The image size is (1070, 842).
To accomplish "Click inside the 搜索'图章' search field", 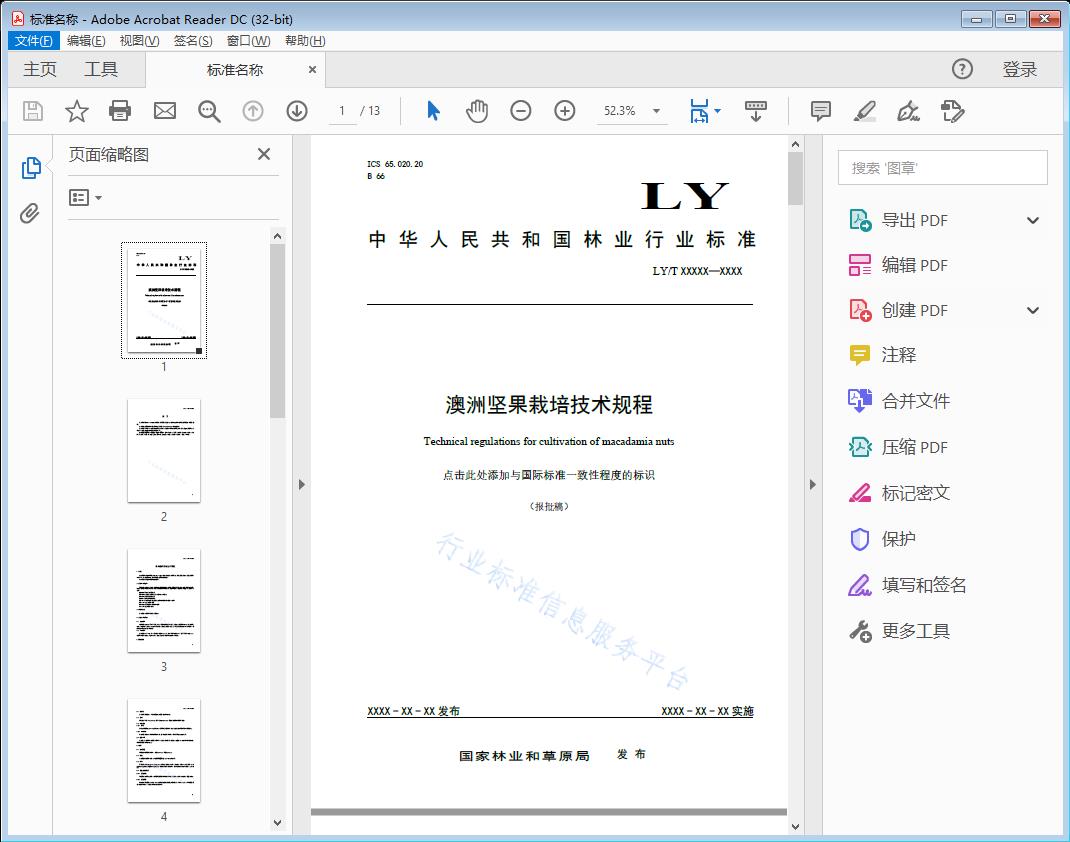I will pyautogui.click(x=941, y=167).
